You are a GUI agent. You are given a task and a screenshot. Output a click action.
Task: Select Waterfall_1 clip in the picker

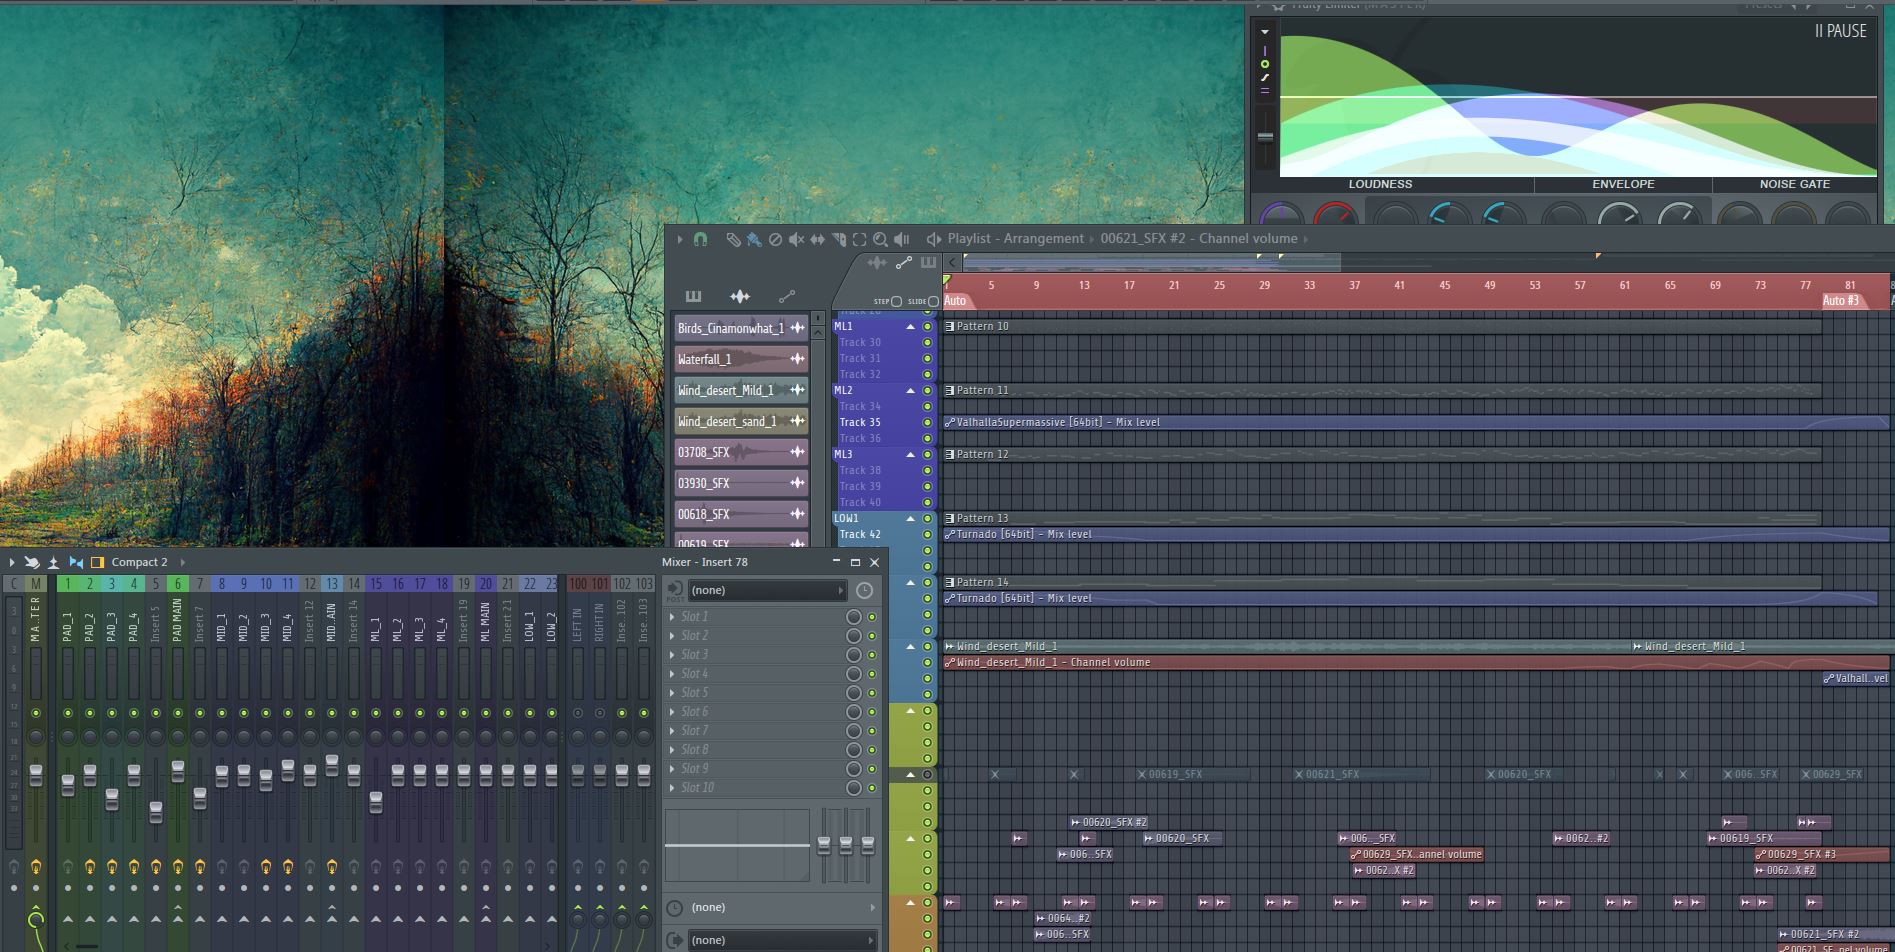tap(741, 359)
